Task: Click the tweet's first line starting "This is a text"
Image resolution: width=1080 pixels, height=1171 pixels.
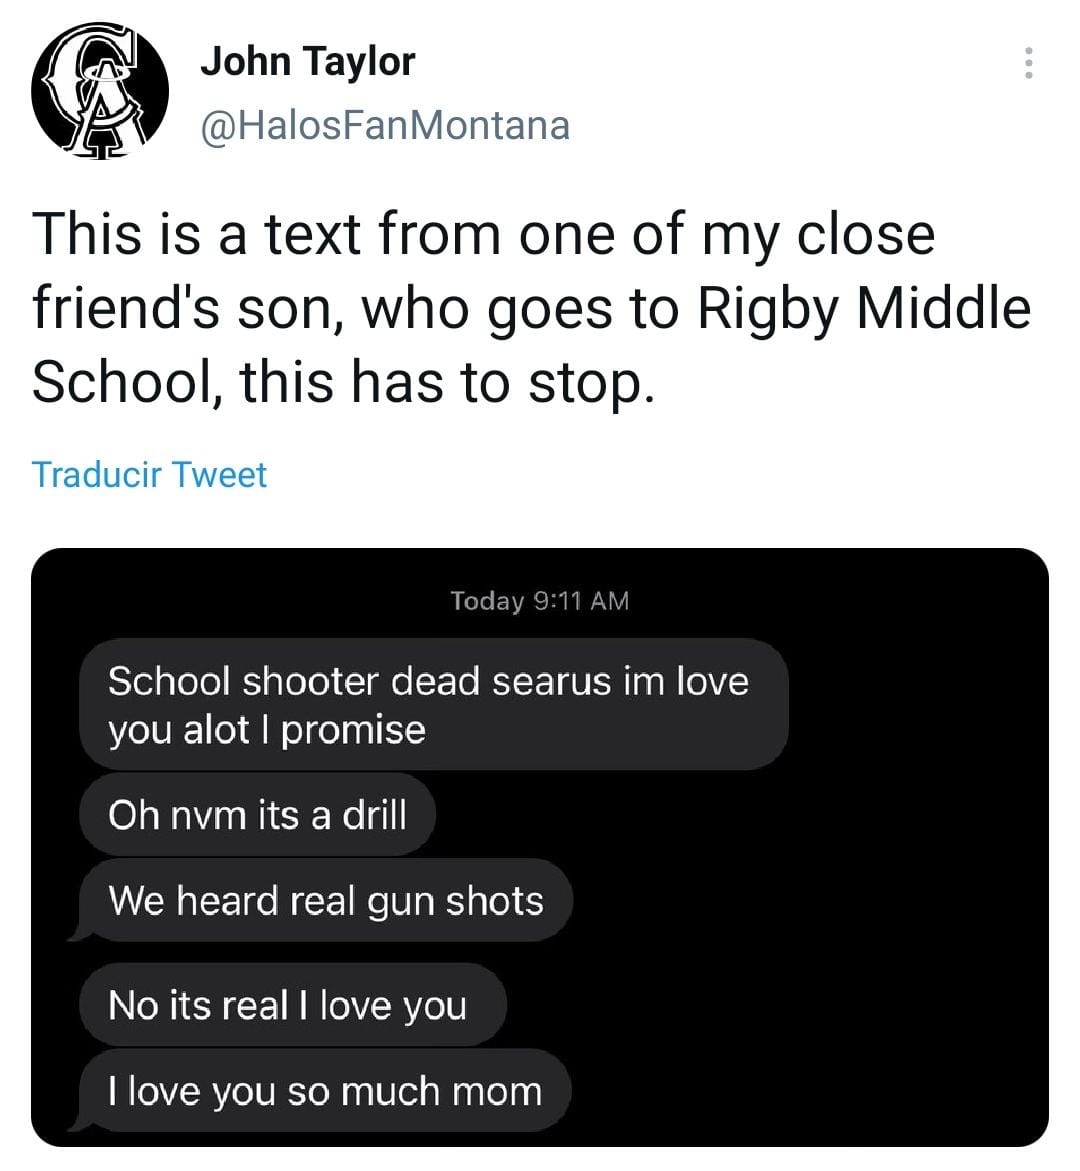Action: (x=483, y=236)
